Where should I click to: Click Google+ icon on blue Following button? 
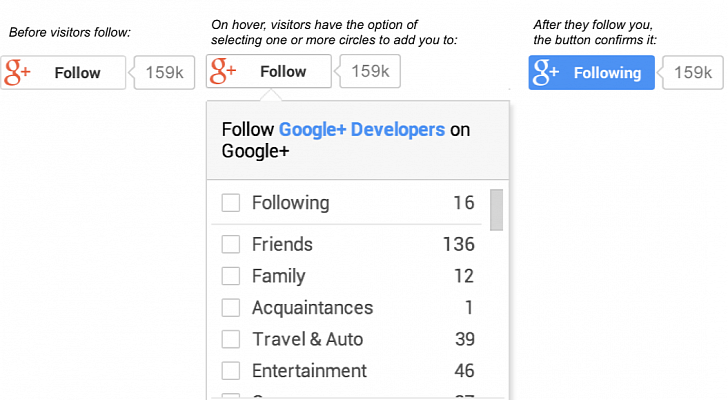(x=546, y=73)
